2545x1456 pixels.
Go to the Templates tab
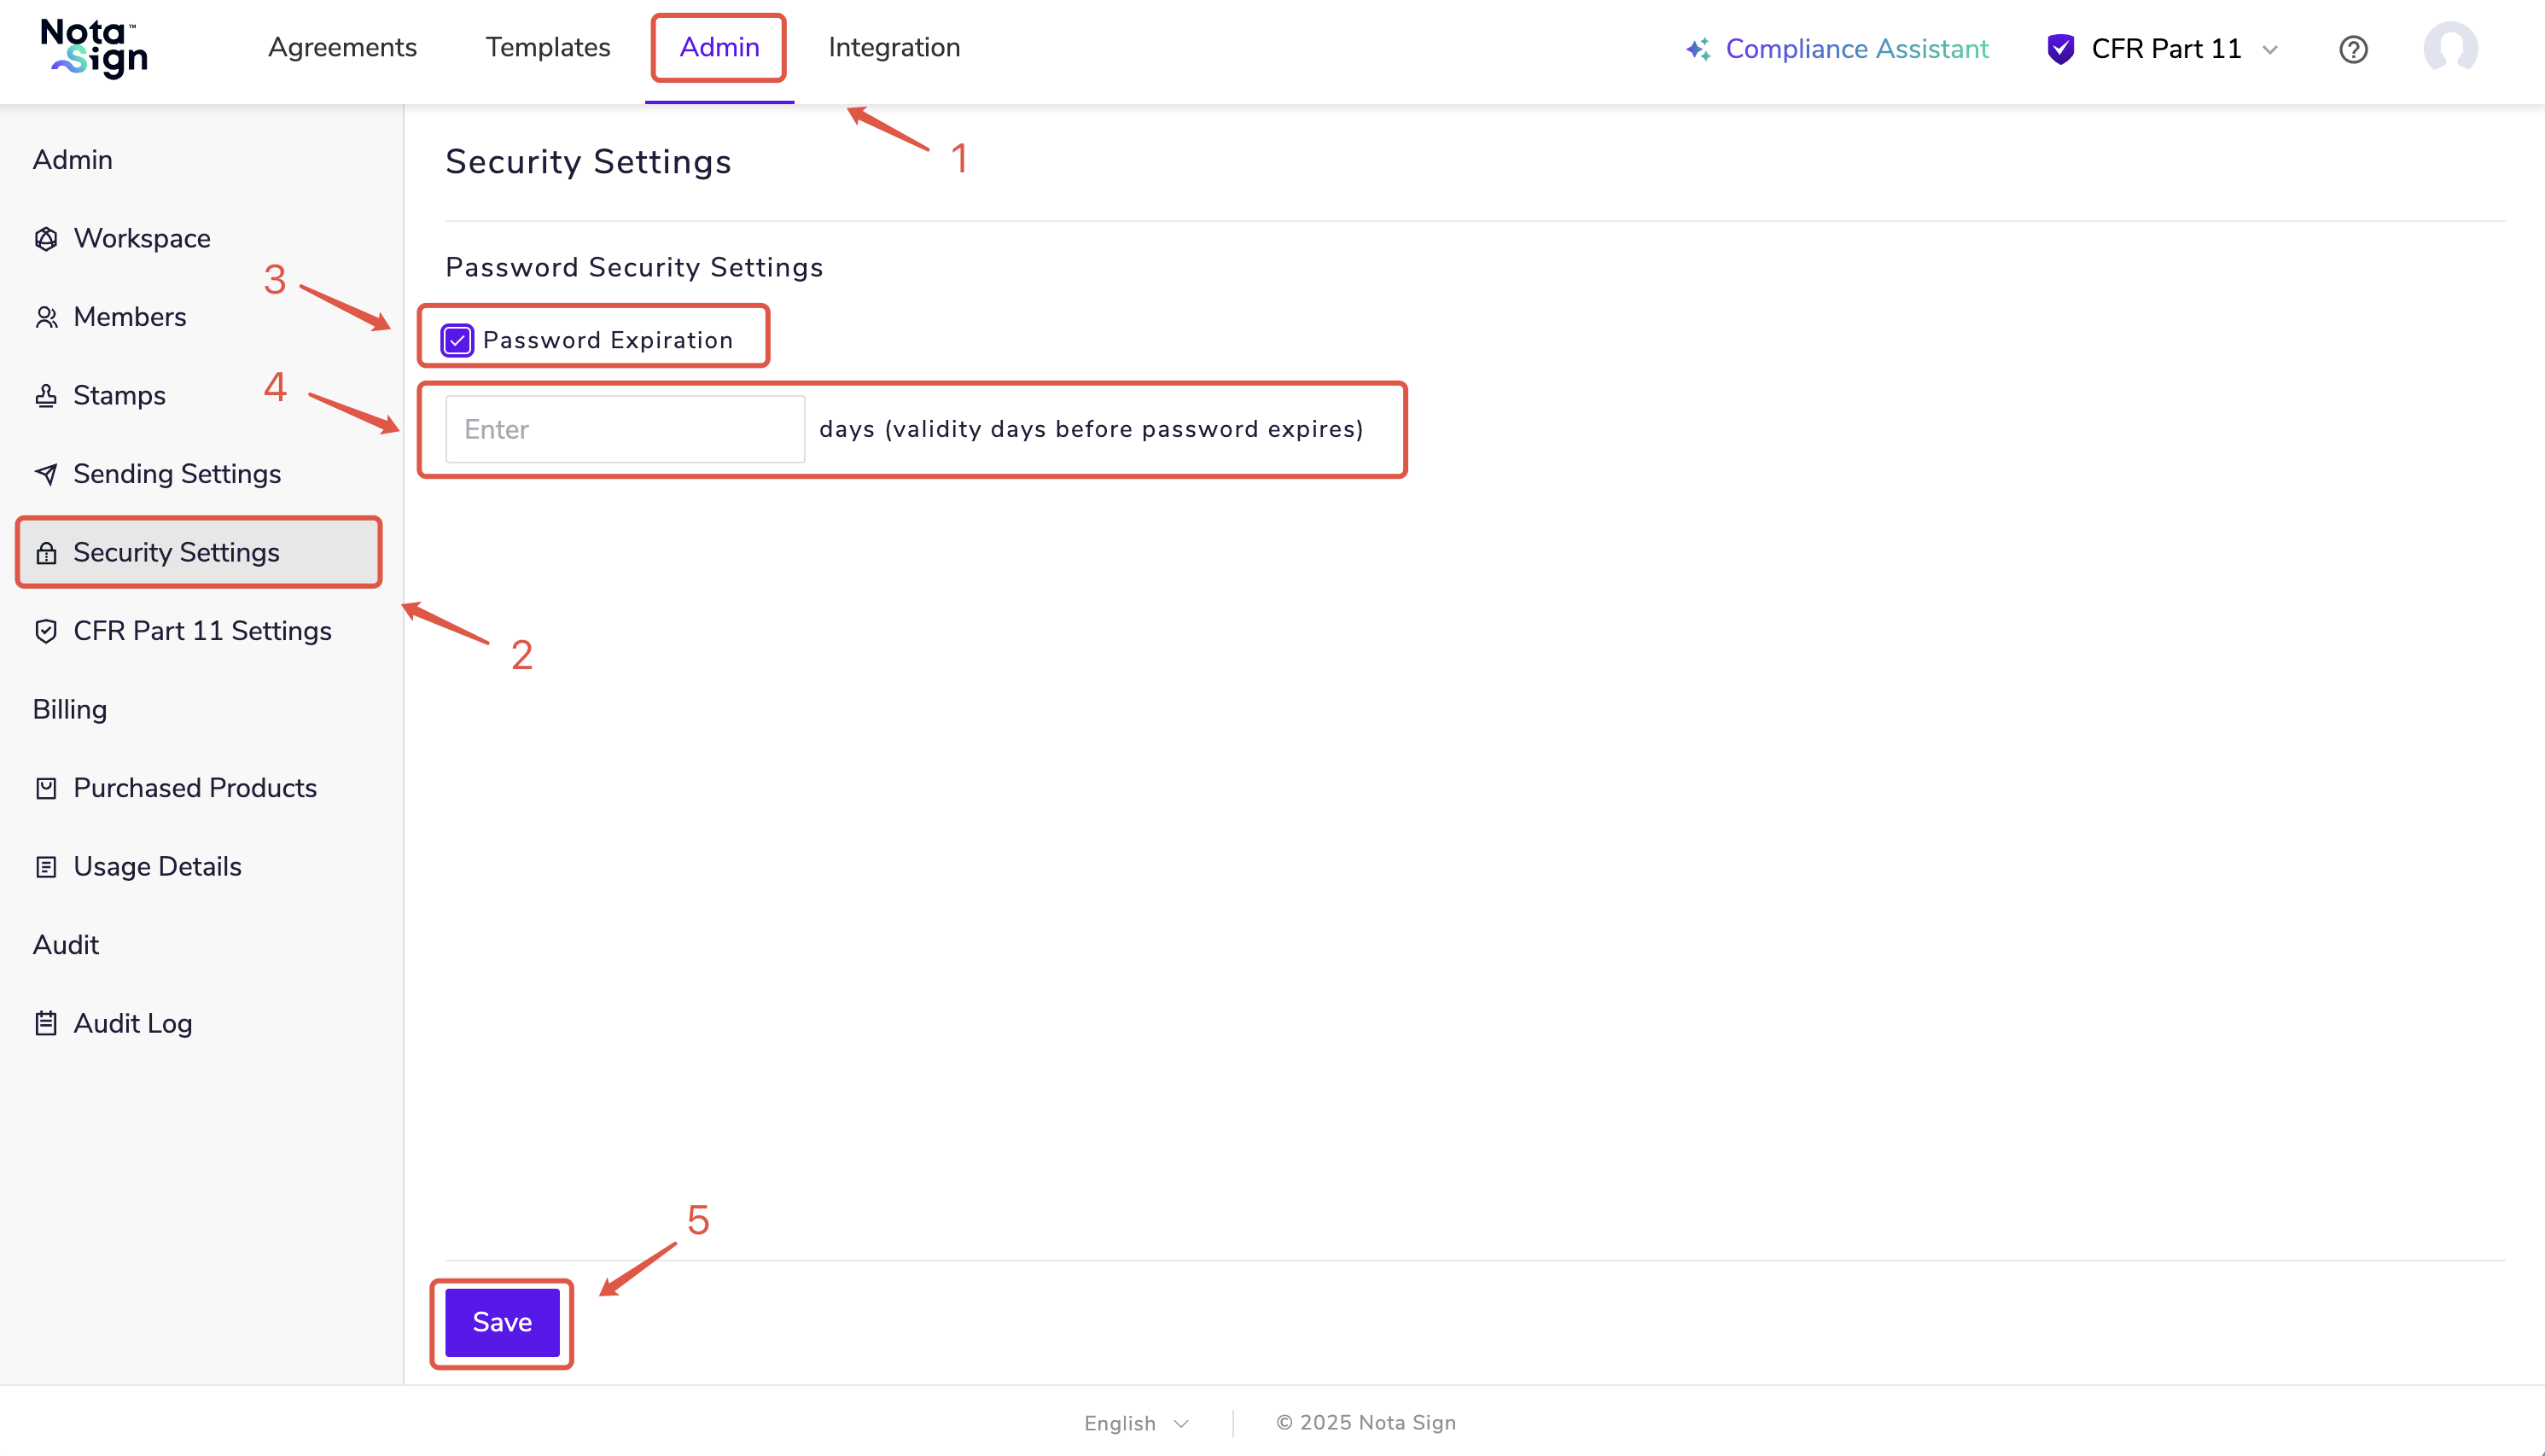tap(548, 47)
